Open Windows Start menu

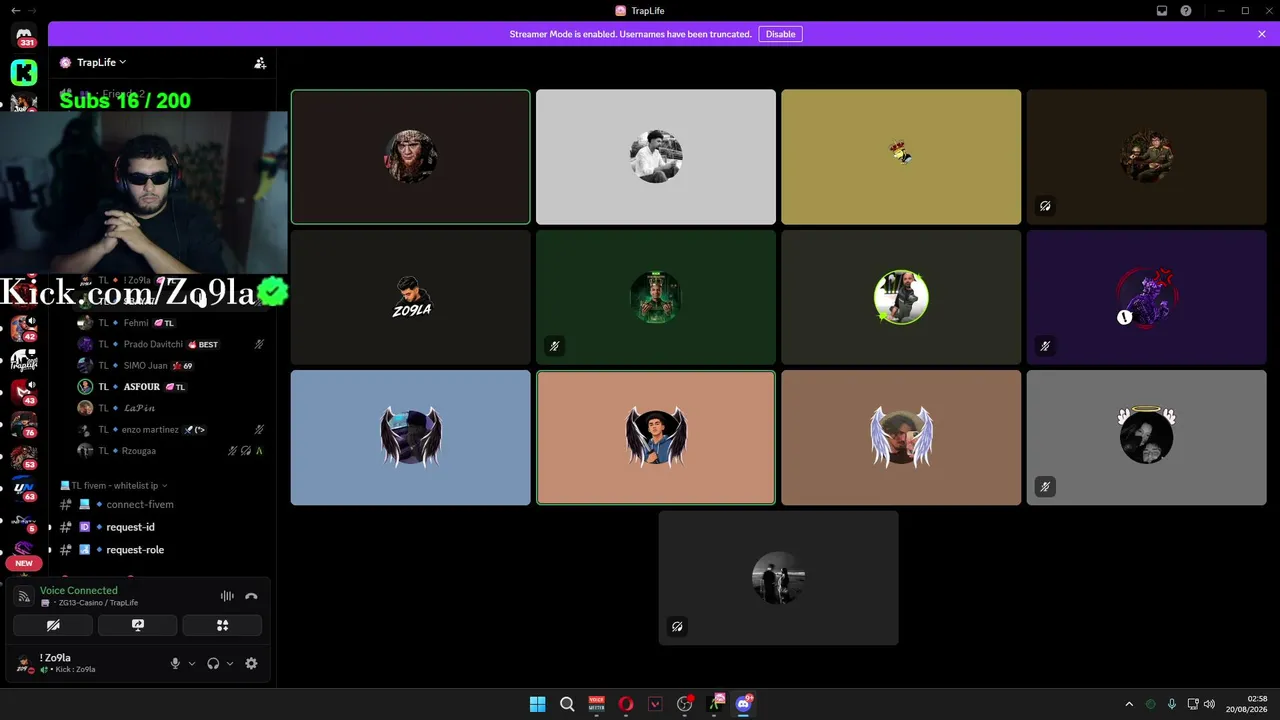[x=537, y=704]
